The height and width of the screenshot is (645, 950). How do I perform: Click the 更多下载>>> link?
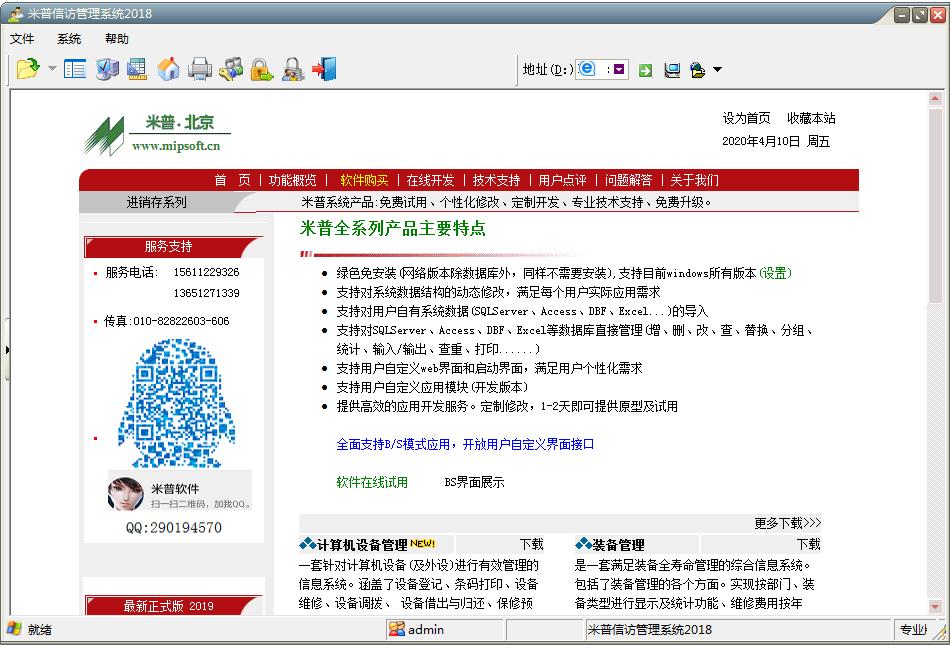point(788,523)
